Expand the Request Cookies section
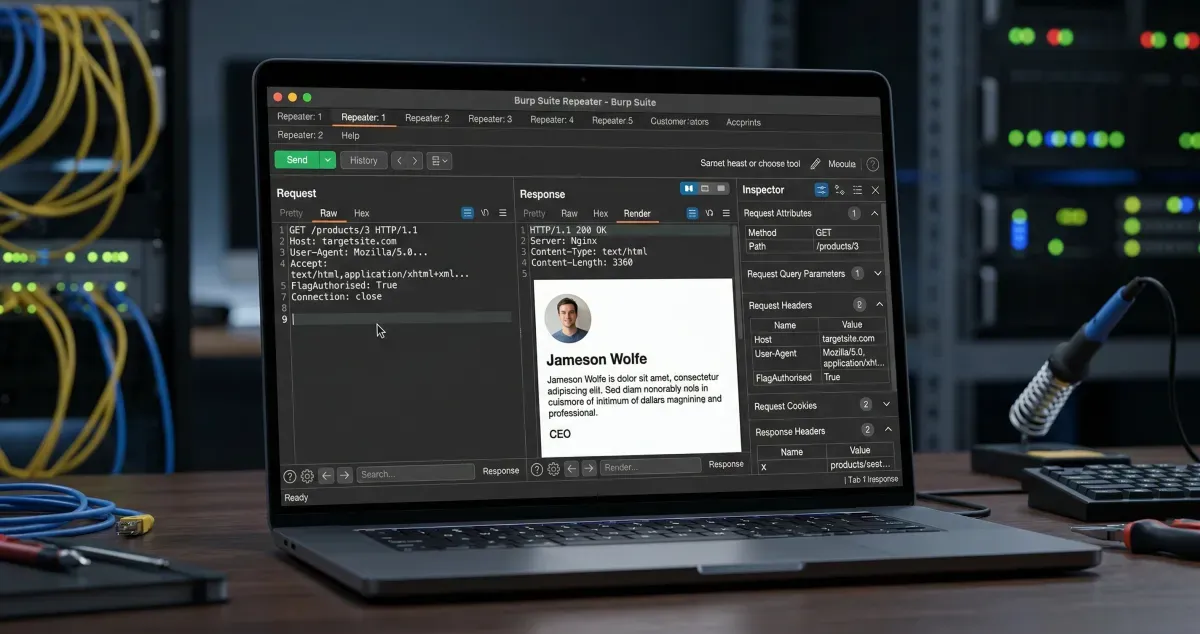 point(885,404)
